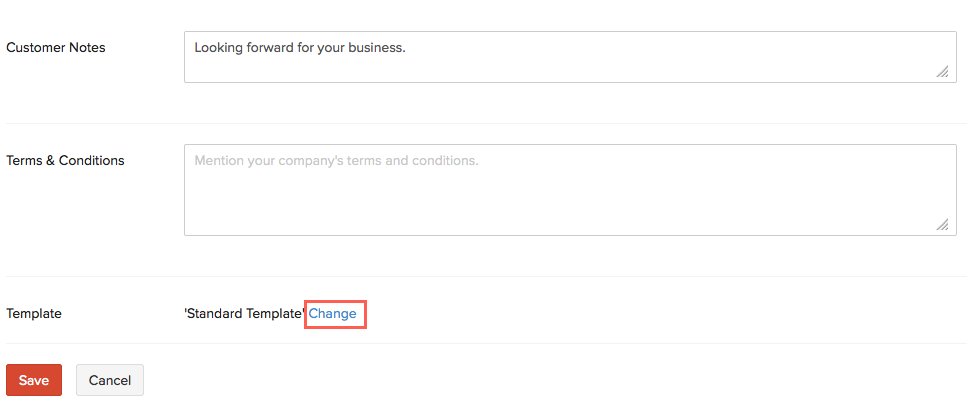Click the Customer Notes field label
The height and width of the screenshot is (404, 967).
pyautogui.click(x=56, y=47)
